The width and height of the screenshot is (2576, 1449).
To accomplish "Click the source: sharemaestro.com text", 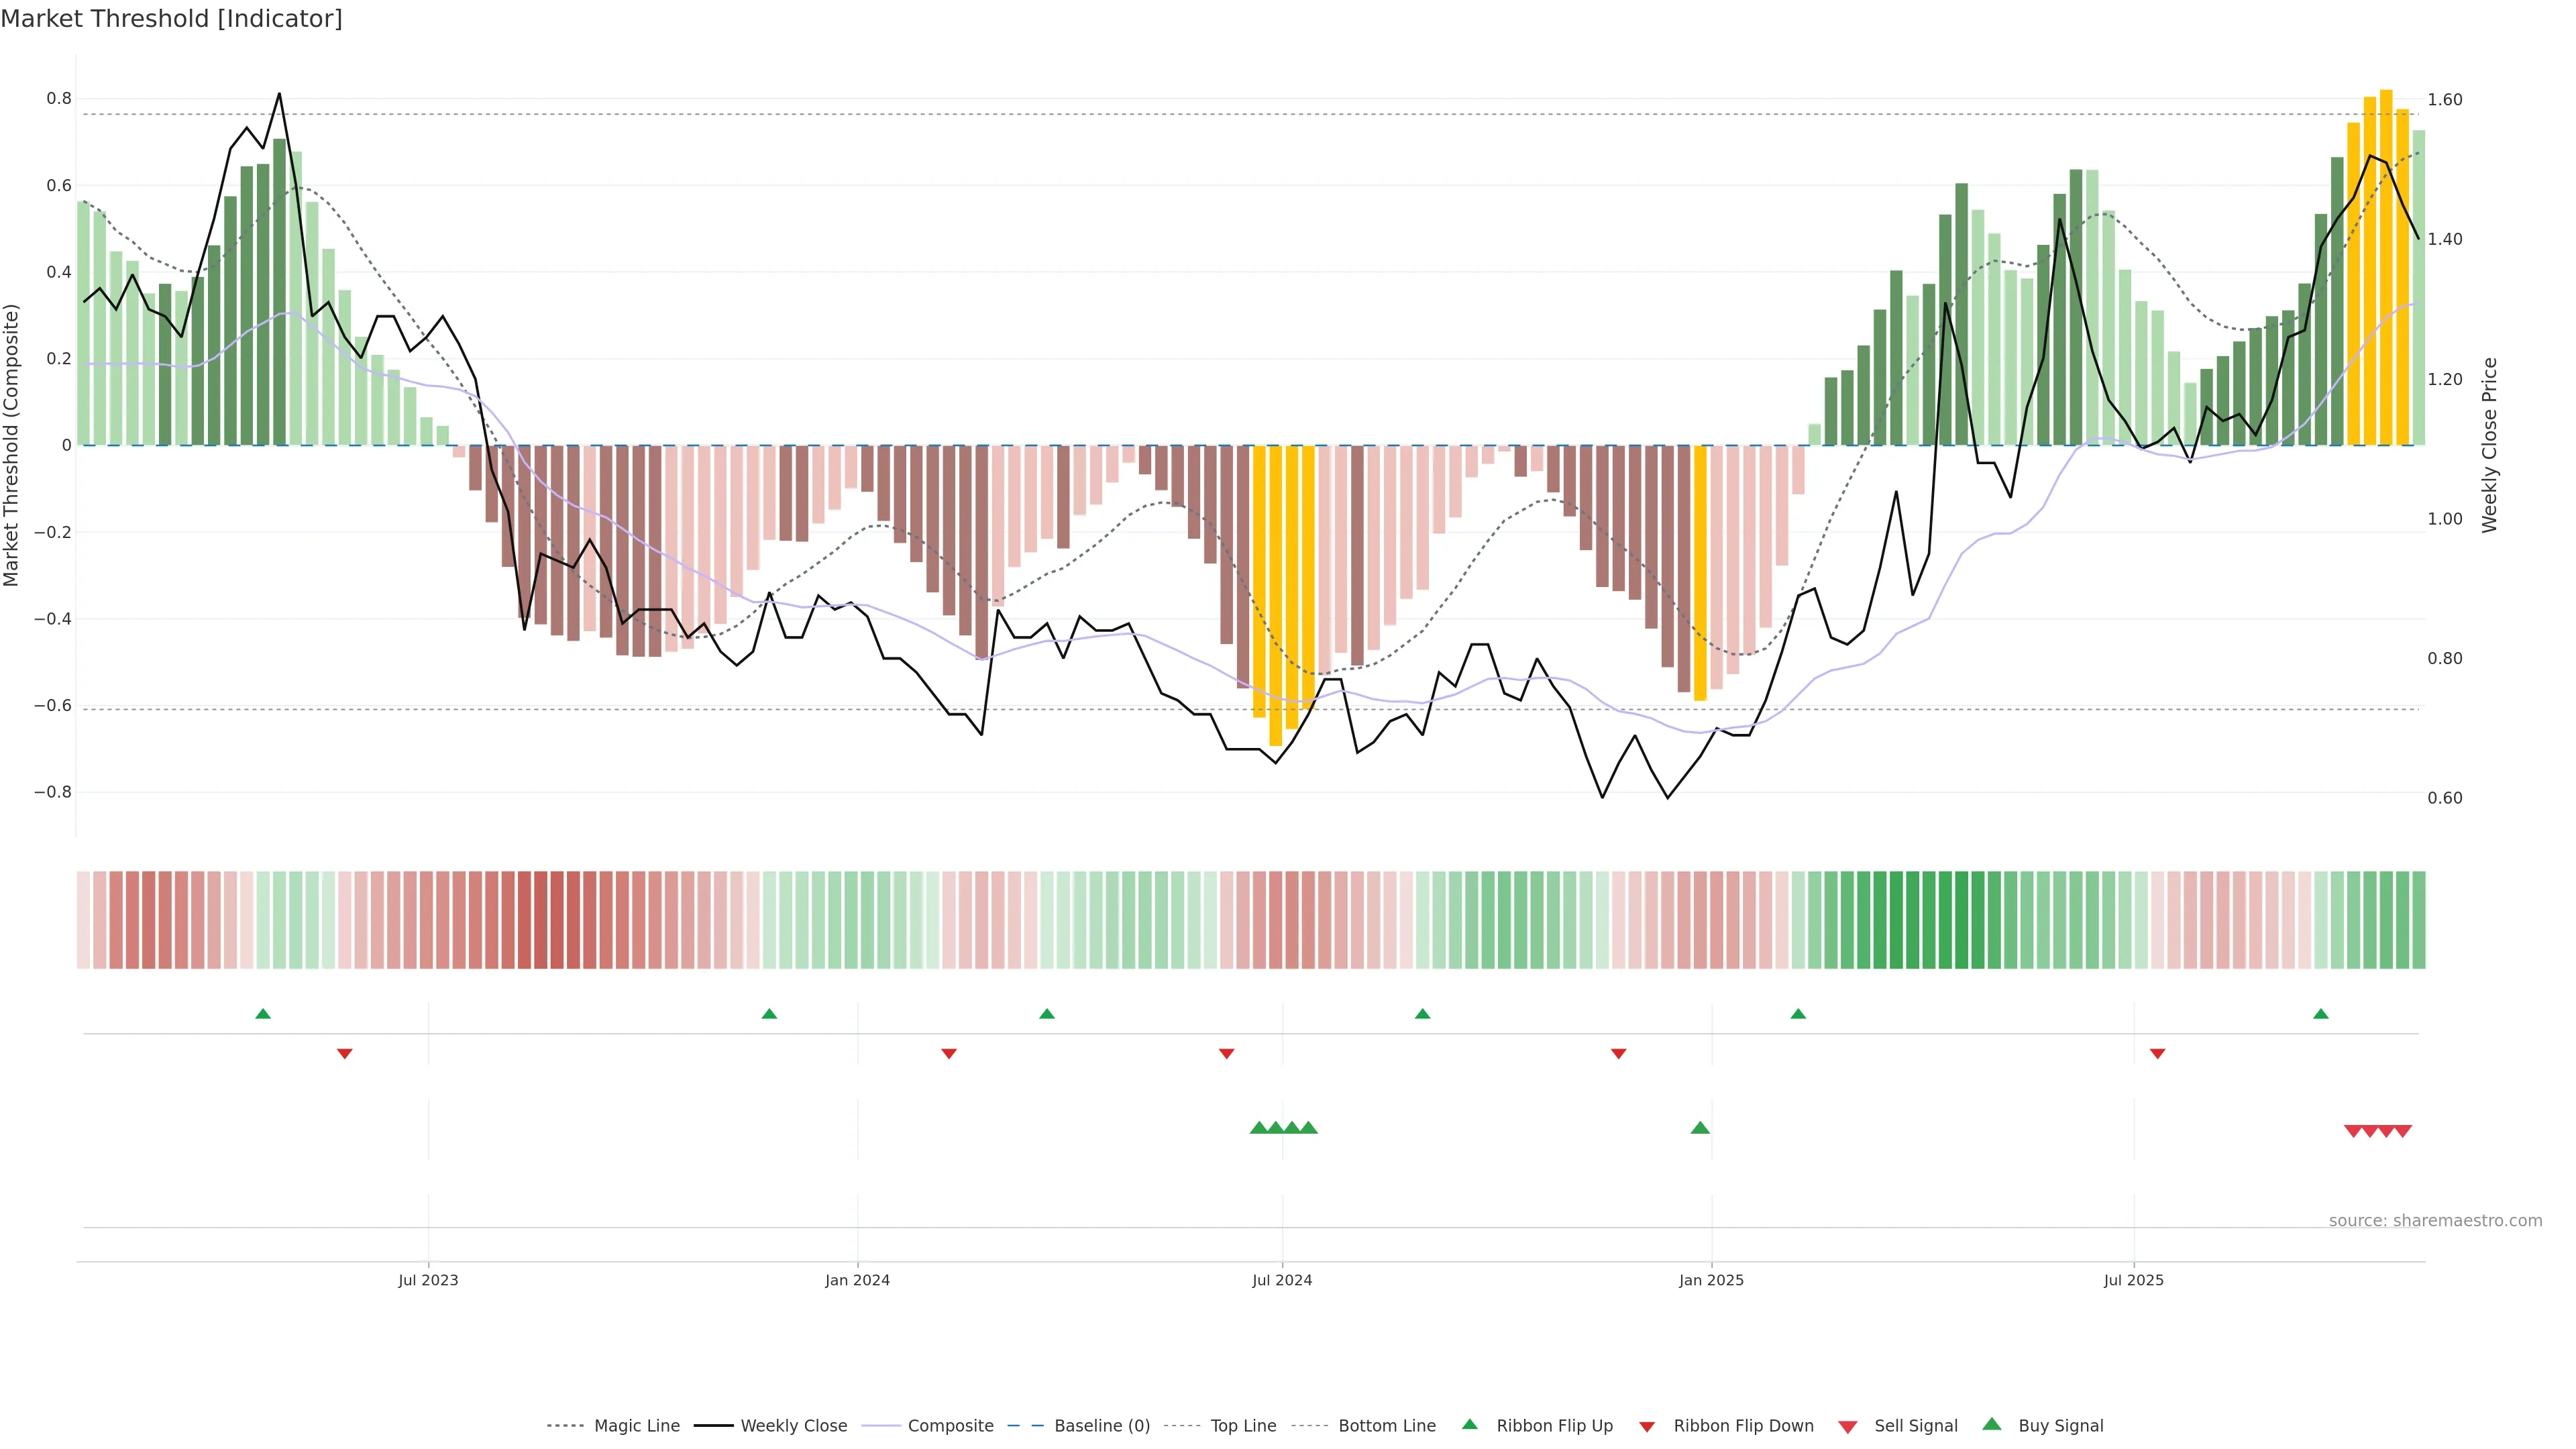I will pos(2435,1220).
